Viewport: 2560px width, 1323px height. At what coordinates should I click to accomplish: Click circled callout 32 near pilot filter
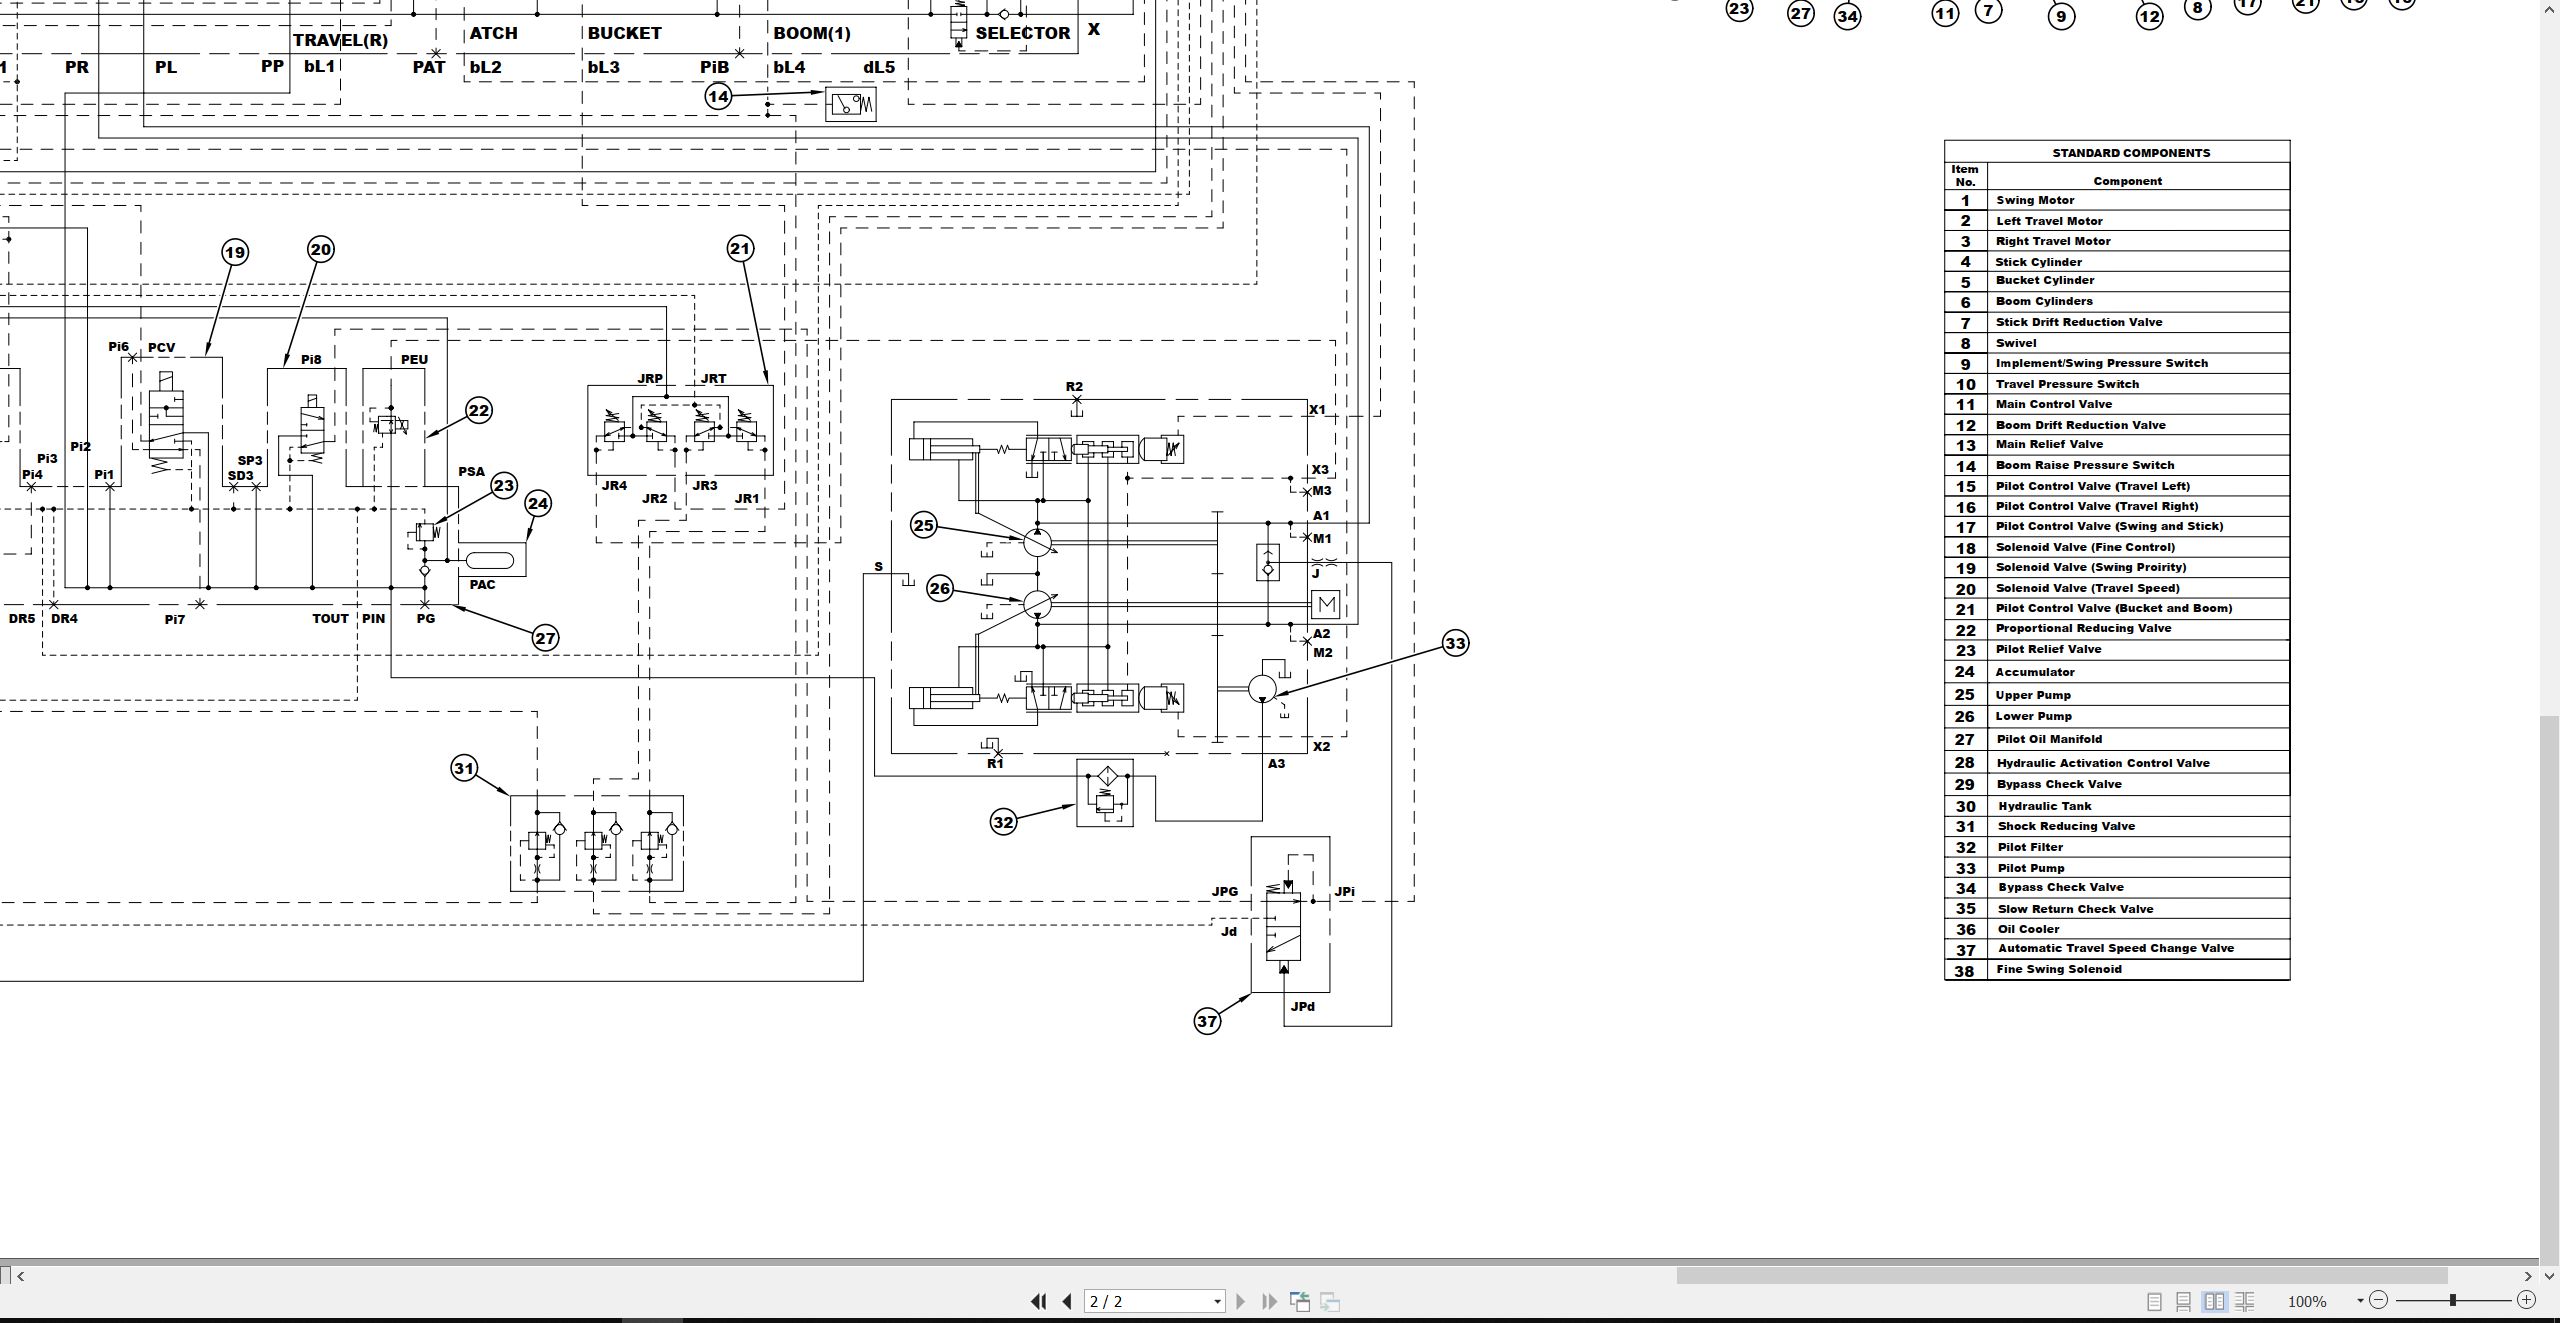[x=1003, y=822]
